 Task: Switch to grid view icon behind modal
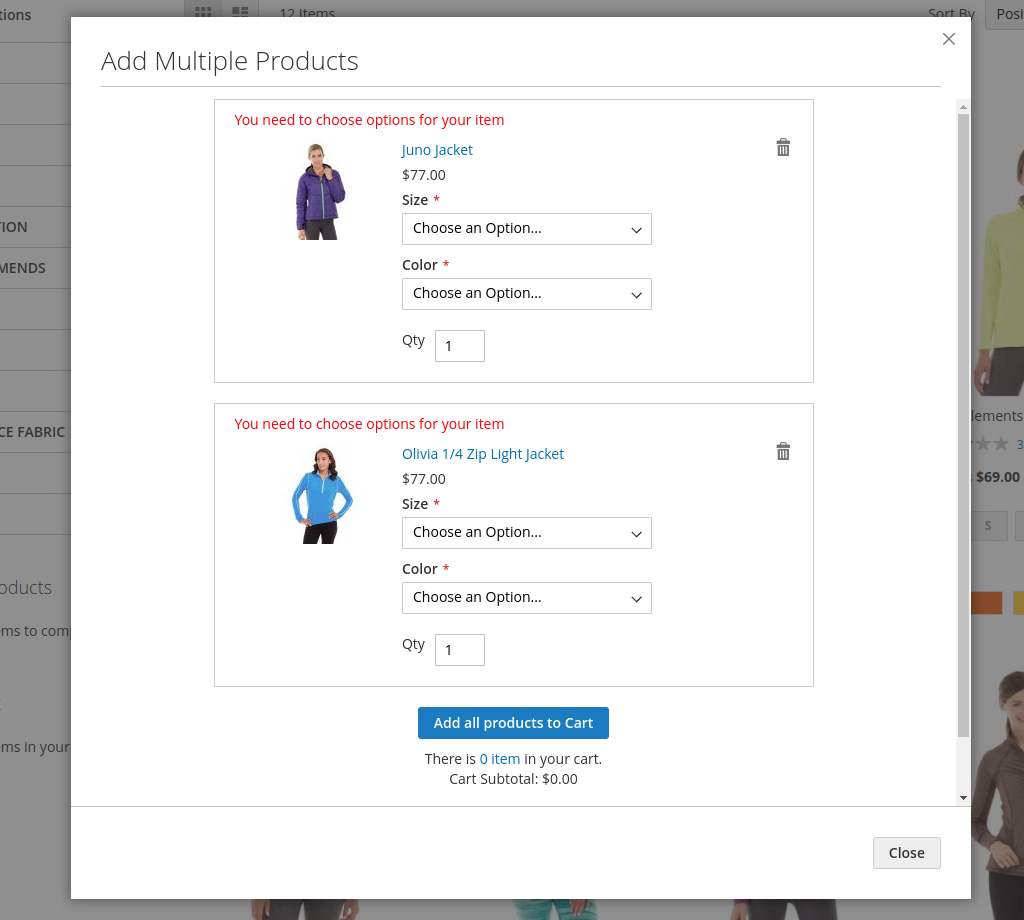tap(203, 11)
